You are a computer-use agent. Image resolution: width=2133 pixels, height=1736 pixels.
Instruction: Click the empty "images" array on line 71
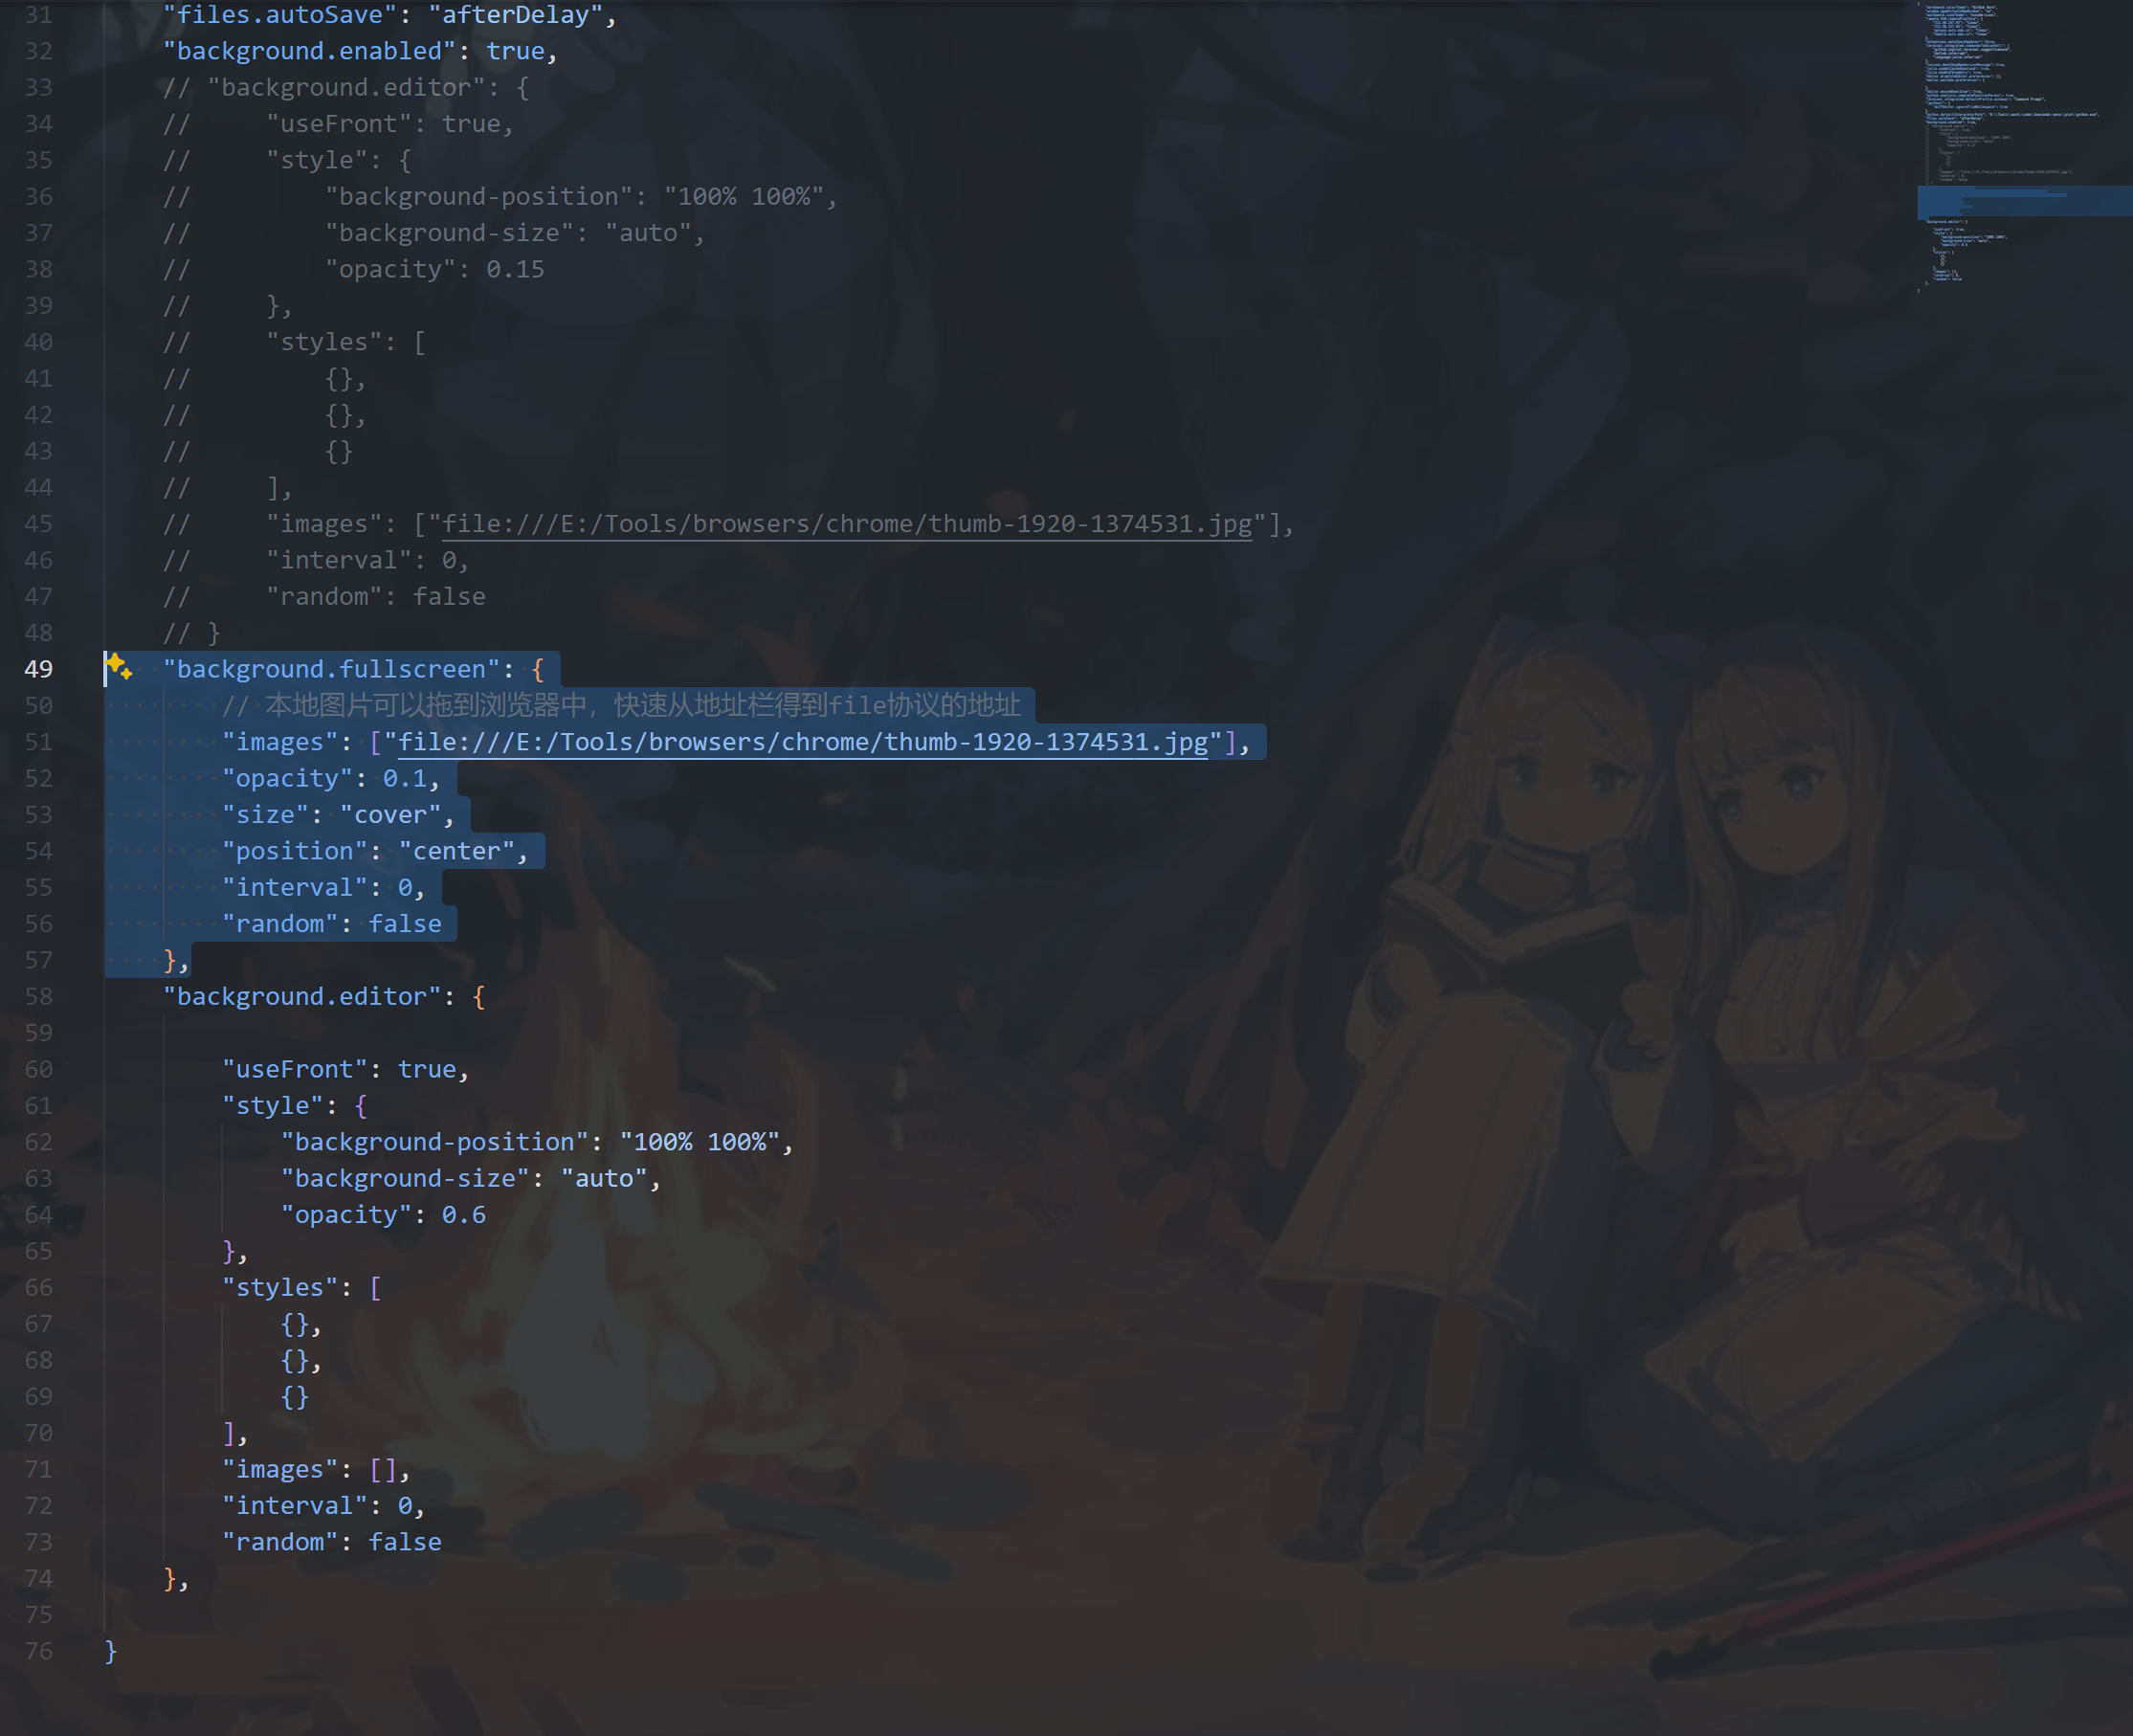pyautogui.click(x=384, y=1469)
